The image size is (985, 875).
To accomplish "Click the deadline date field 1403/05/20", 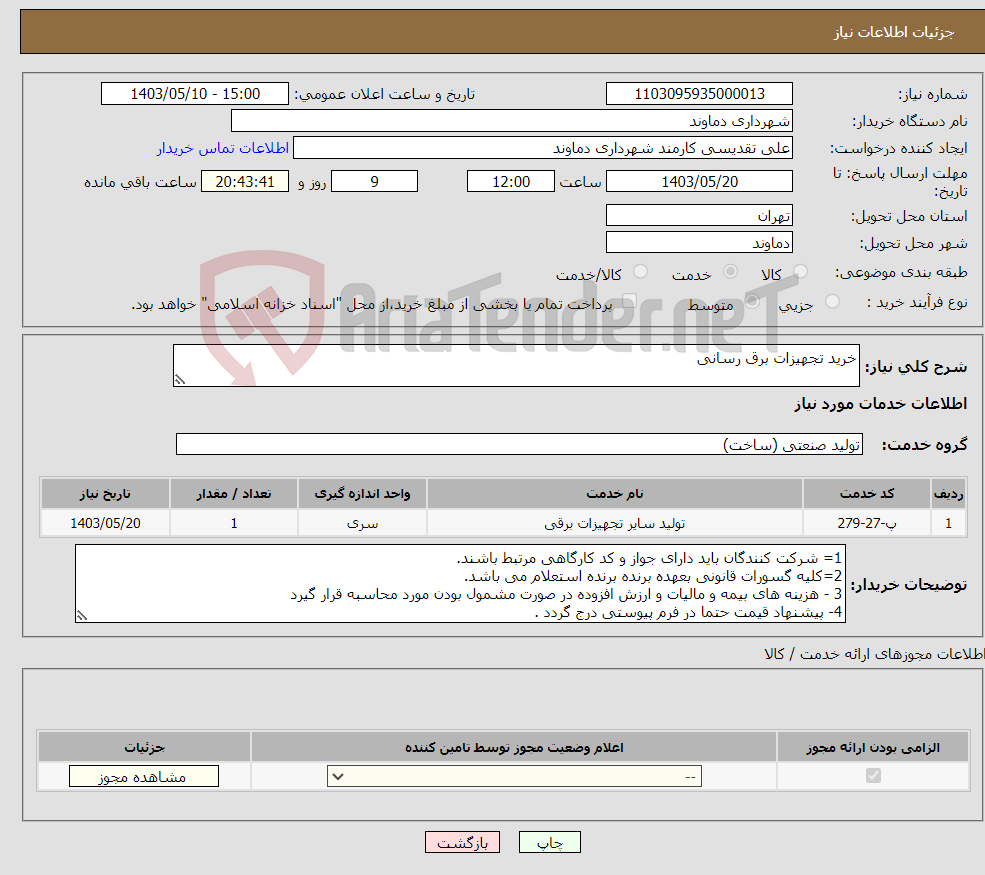I will [699, 182].
